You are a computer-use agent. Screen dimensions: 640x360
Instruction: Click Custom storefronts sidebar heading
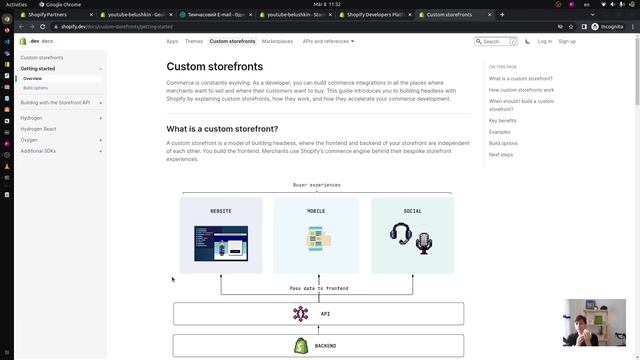coord(42,58)
